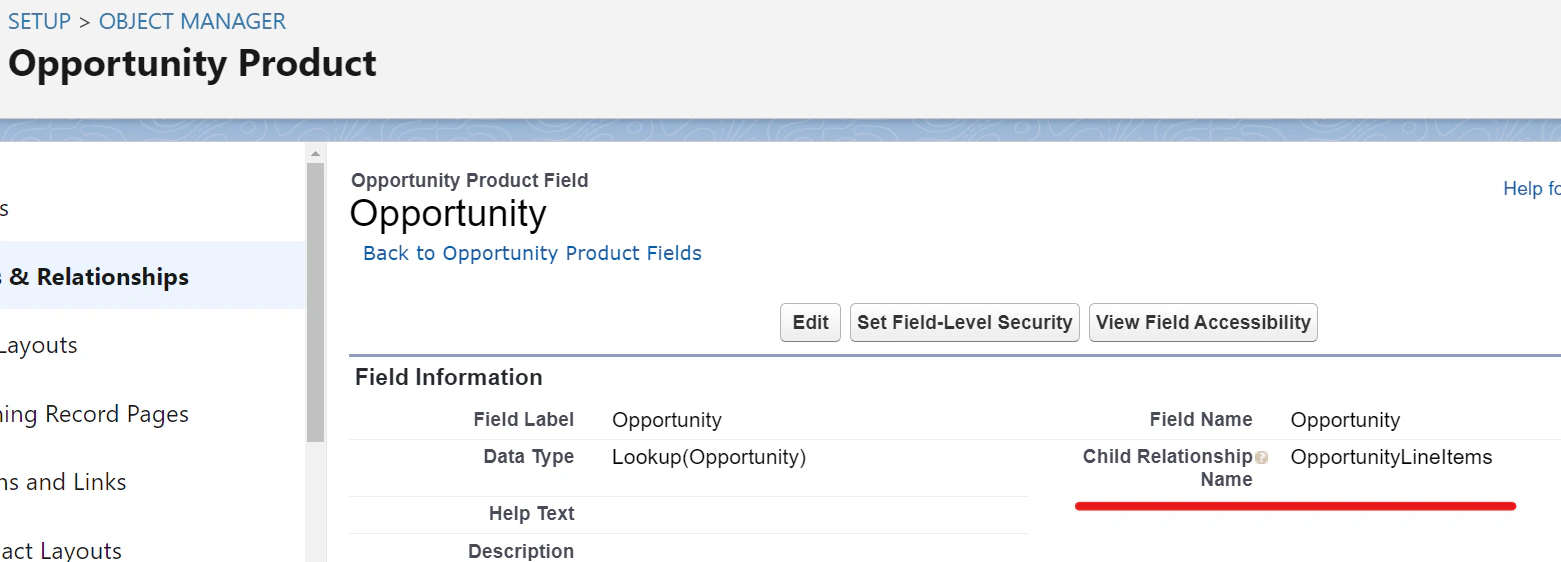Open View Field Accessibility

[1202, 322]
